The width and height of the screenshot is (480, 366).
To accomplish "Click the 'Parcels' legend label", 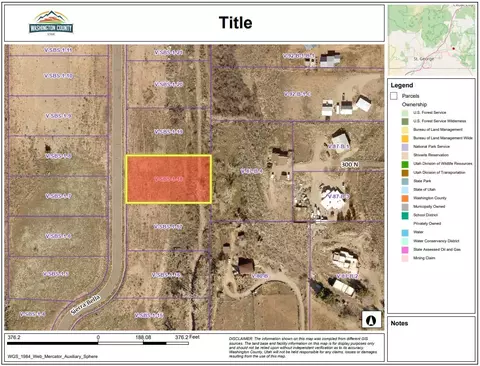I will pos(410,96).
